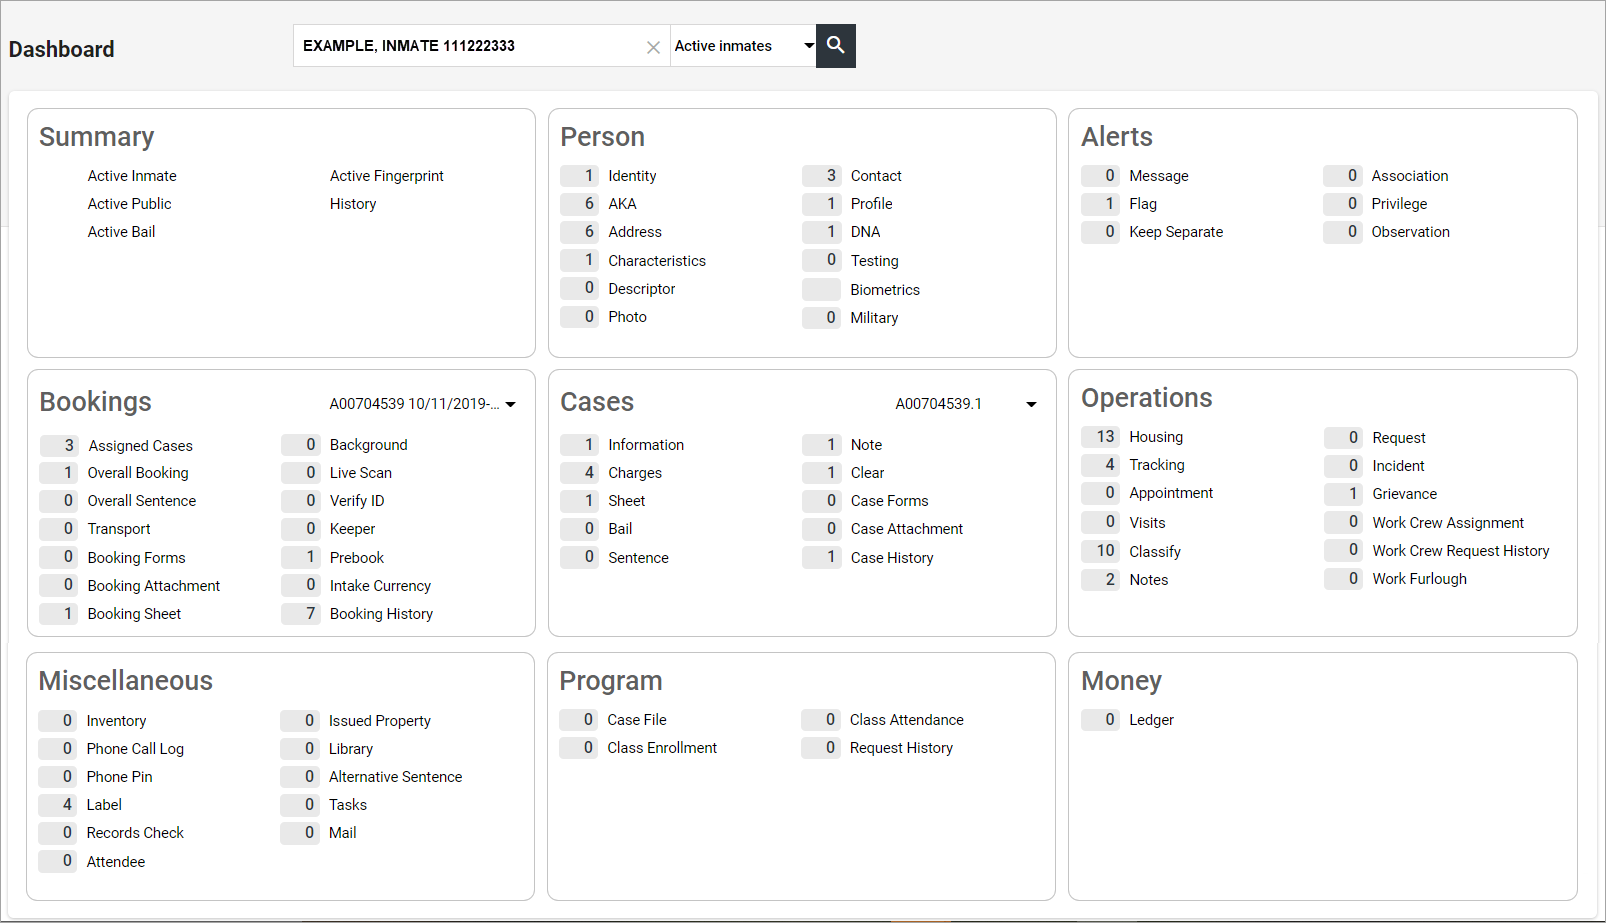The height and width of the screenshot is (923, 1606).
Task: Open Alternative Sentence
Action: (396, 777)
